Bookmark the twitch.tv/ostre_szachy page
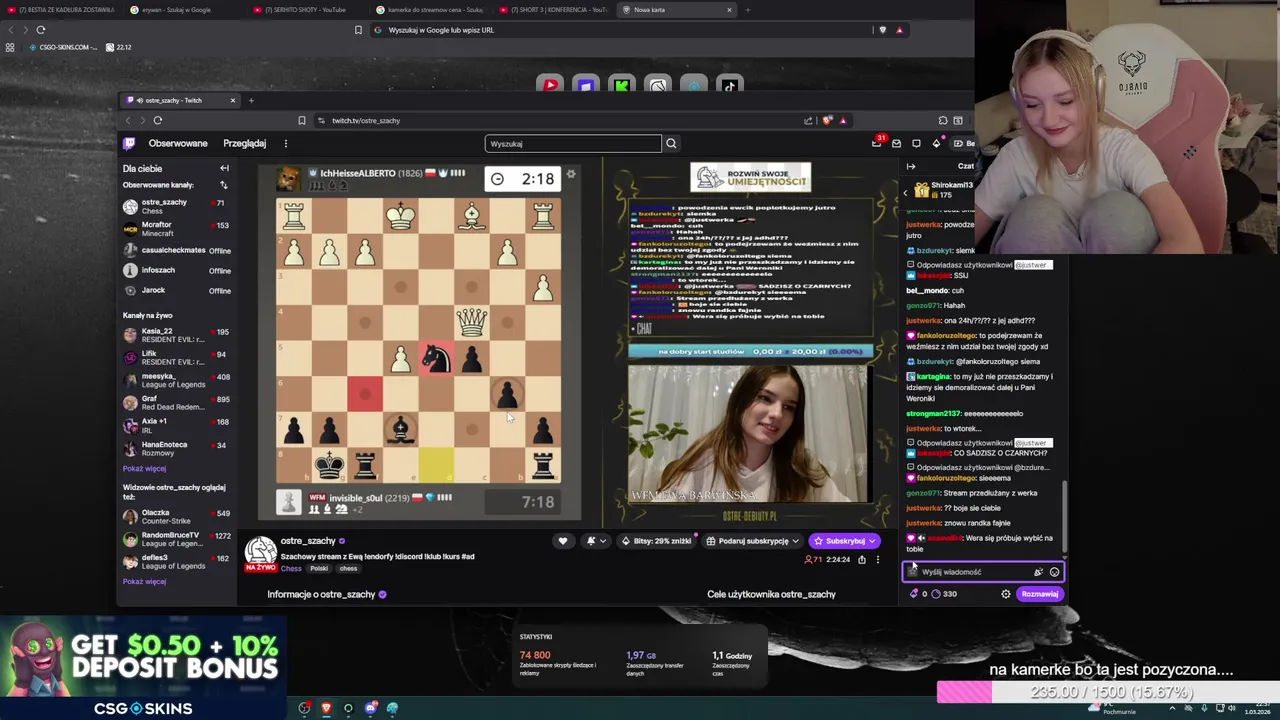The height and width of the screenshot is (720, 1280). point(301,120)
